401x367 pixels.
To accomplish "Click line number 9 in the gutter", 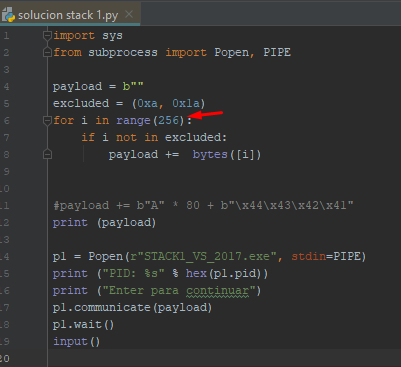I will click(x=6, y=172).
